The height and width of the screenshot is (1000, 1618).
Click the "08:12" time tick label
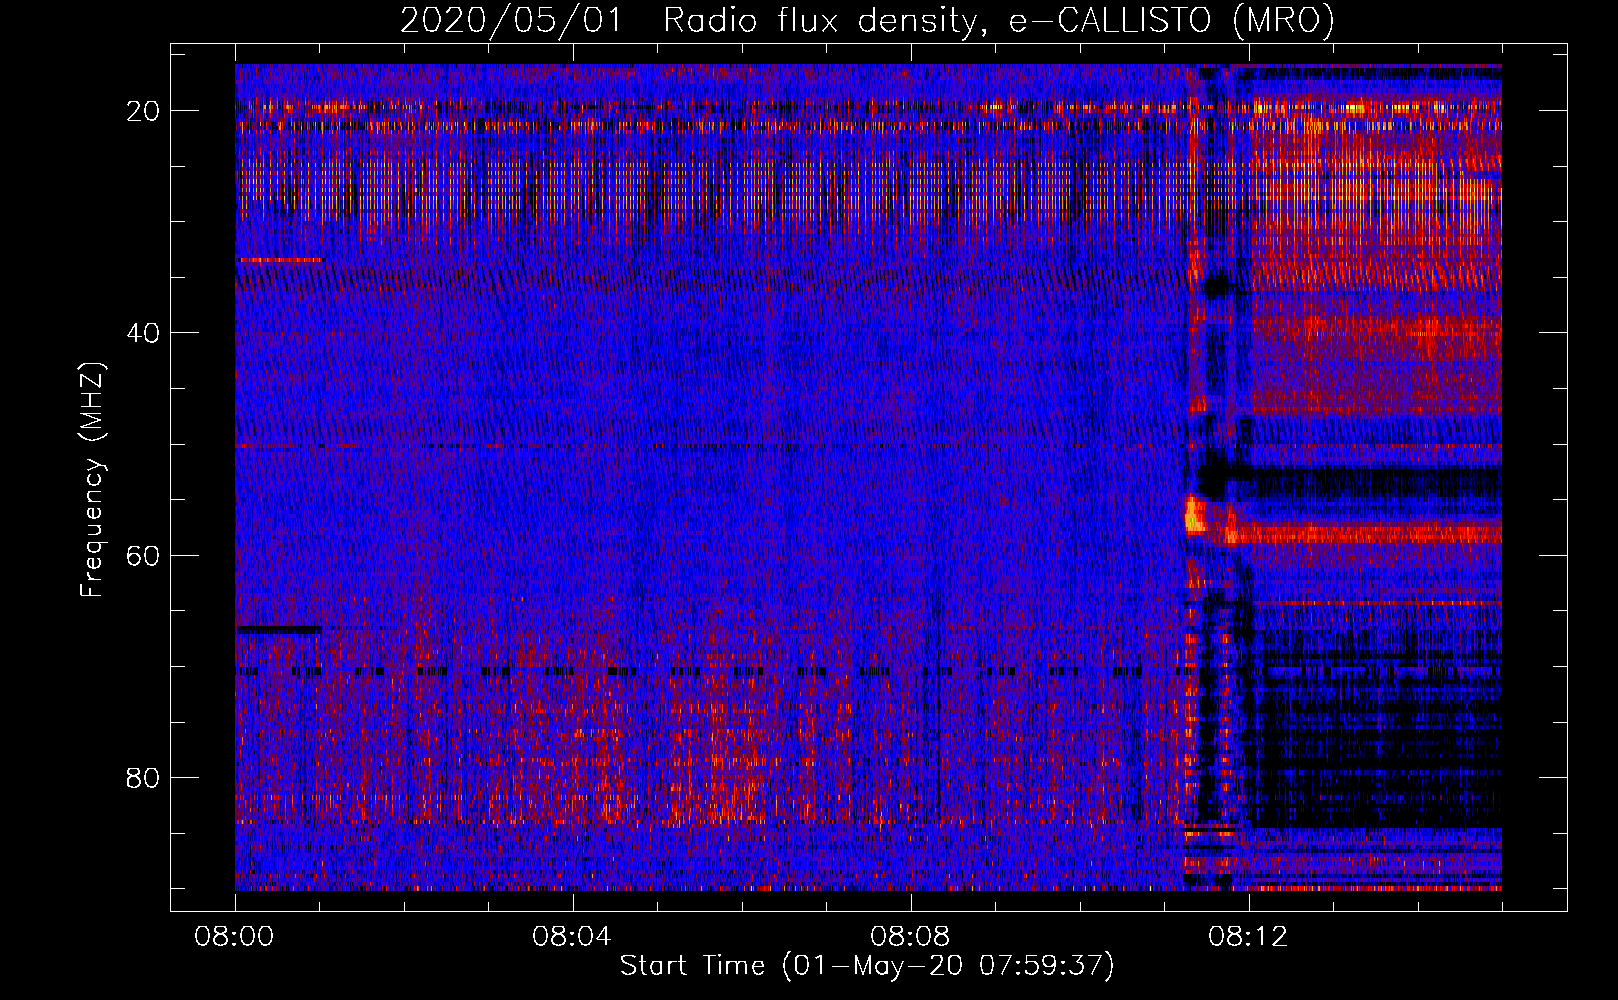click(x=1248, y=937)
